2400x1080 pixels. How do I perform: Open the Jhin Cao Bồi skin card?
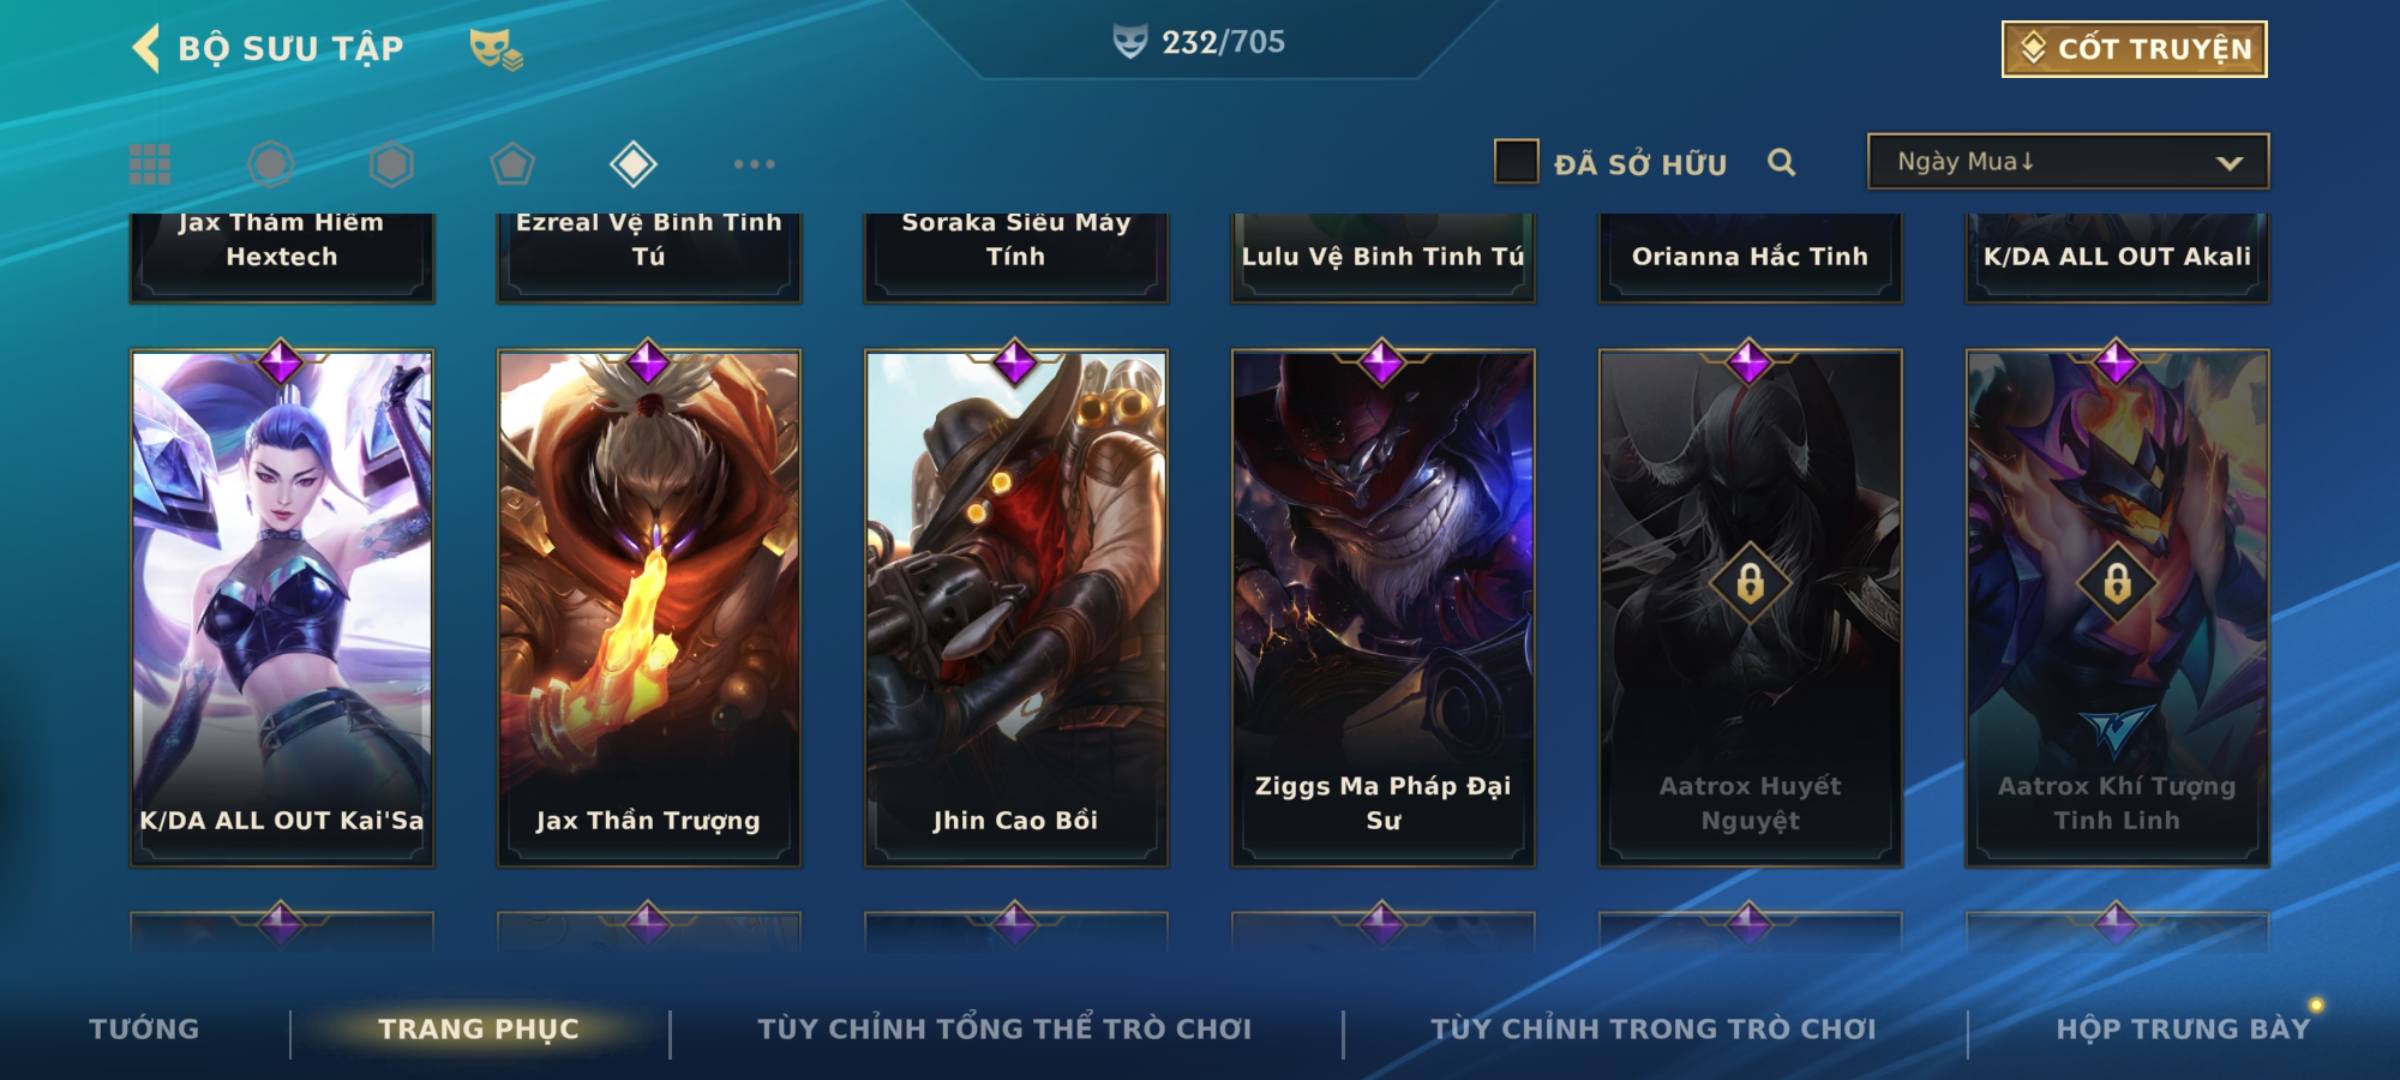[1016, 608]
